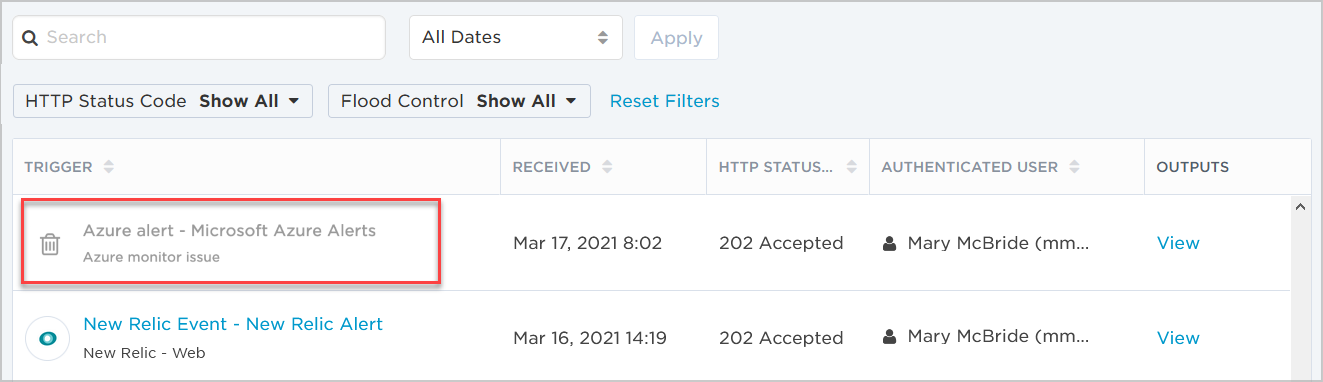Click the trash icon beside Azure alert
Image resolution: width=1323 pixels, height=382 pixels.
pyautogui.click(x=49, y=244)
